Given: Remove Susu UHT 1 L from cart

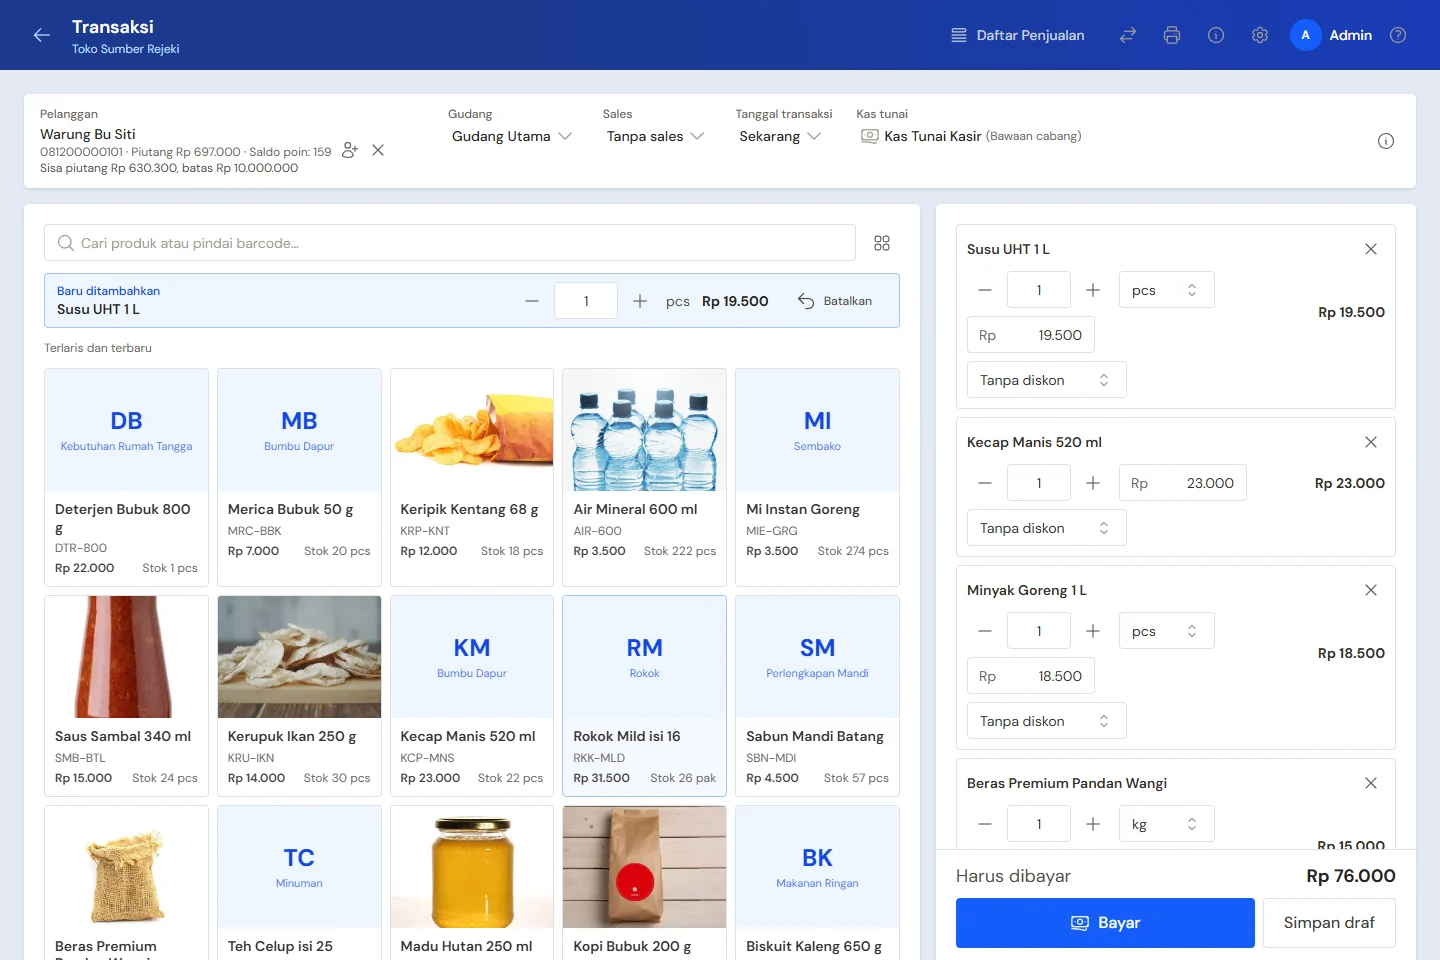Looking at the screenshot, I should 1371,249.
